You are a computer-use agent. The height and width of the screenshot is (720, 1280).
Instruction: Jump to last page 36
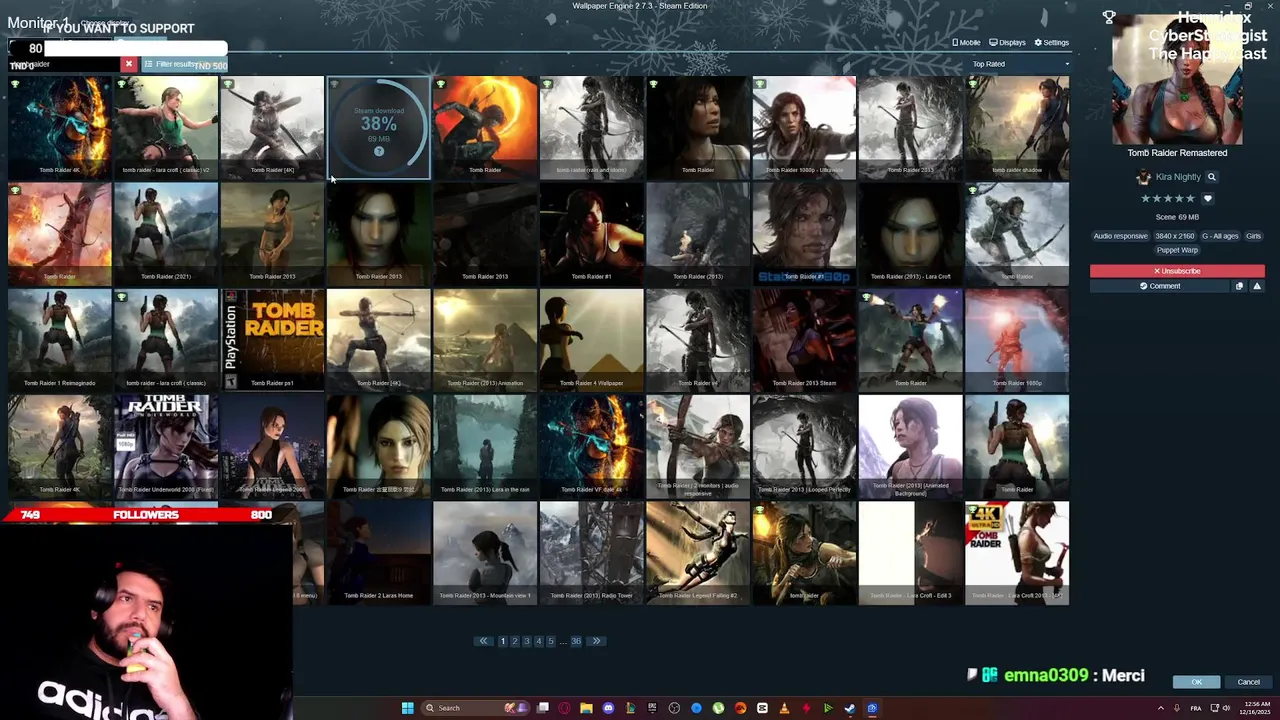point(576,641)
